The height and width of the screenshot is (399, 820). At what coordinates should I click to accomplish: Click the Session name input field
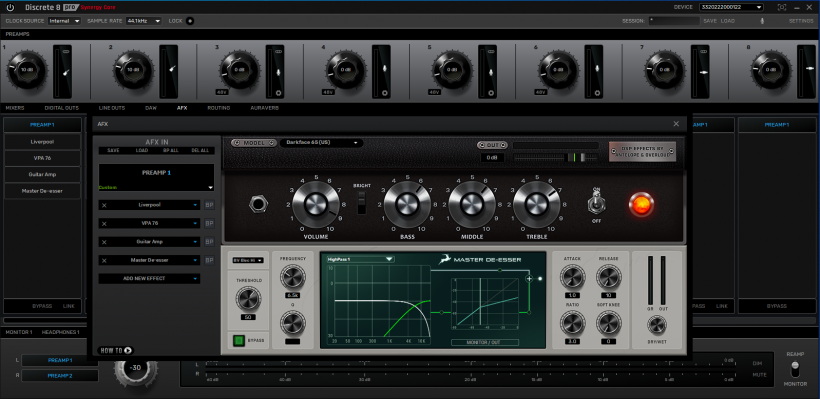tap(674, 21)
